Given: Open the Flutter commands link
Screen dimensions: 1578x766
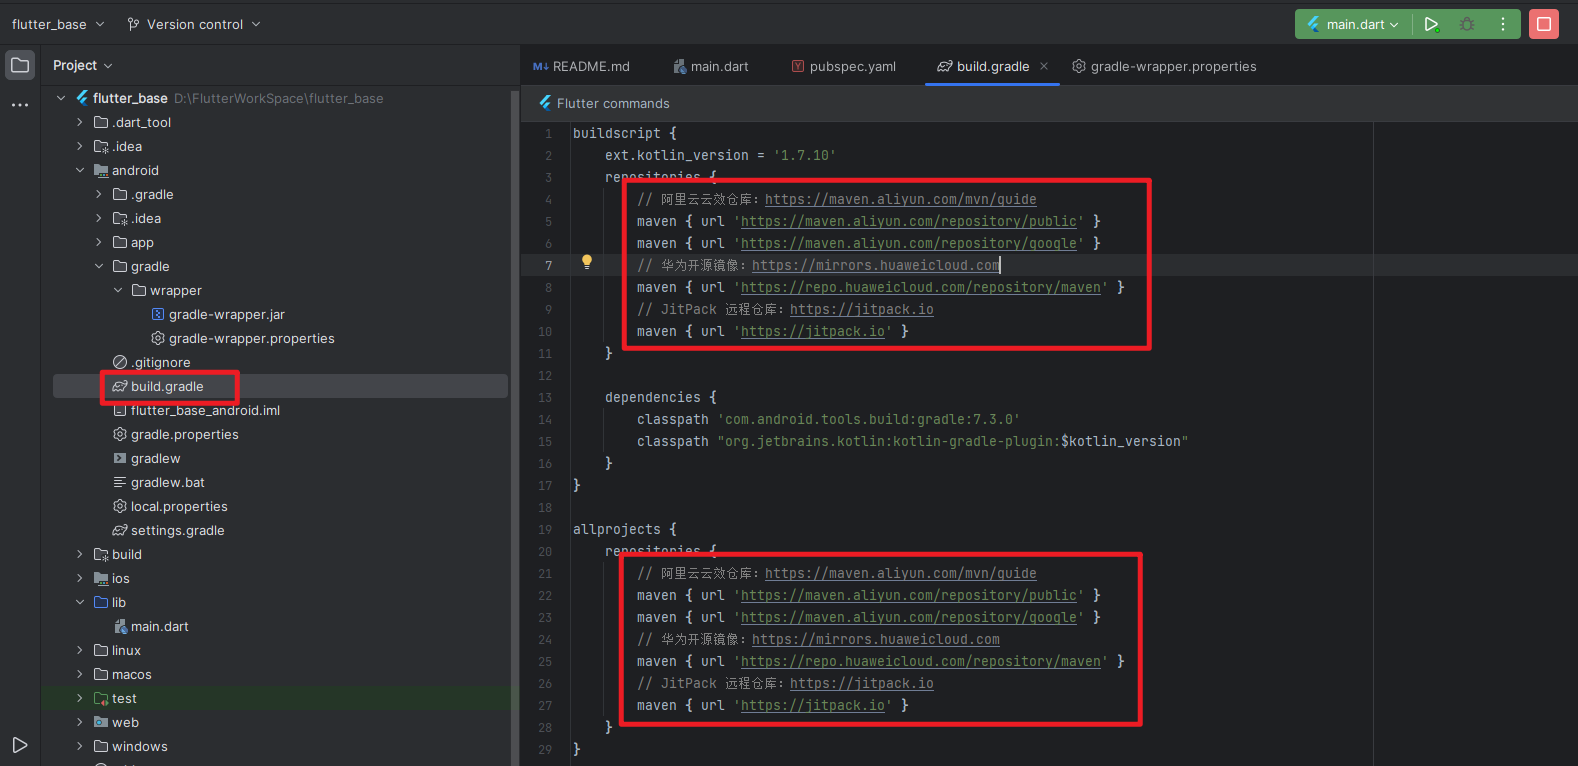Looking at the screenshot, I should pyautogui.click(x=613, y=103).
